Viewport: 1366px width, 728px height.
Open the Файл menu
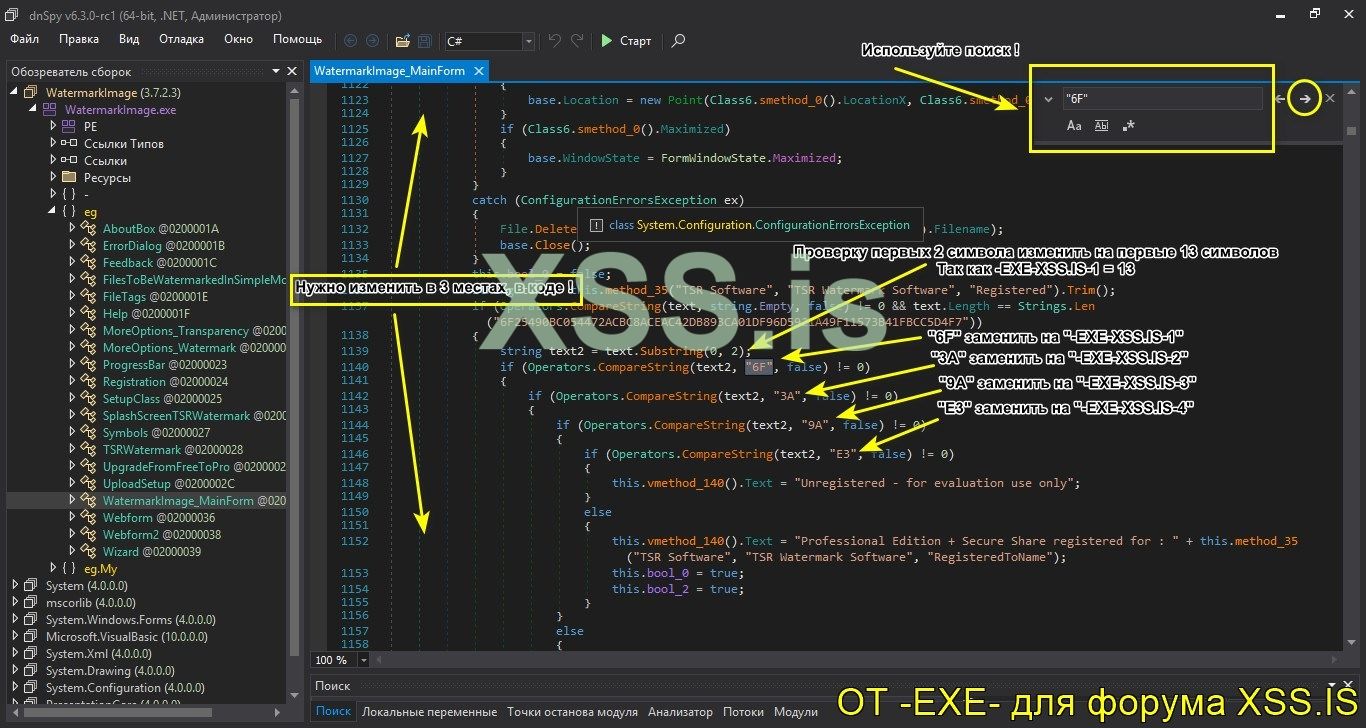25,39
